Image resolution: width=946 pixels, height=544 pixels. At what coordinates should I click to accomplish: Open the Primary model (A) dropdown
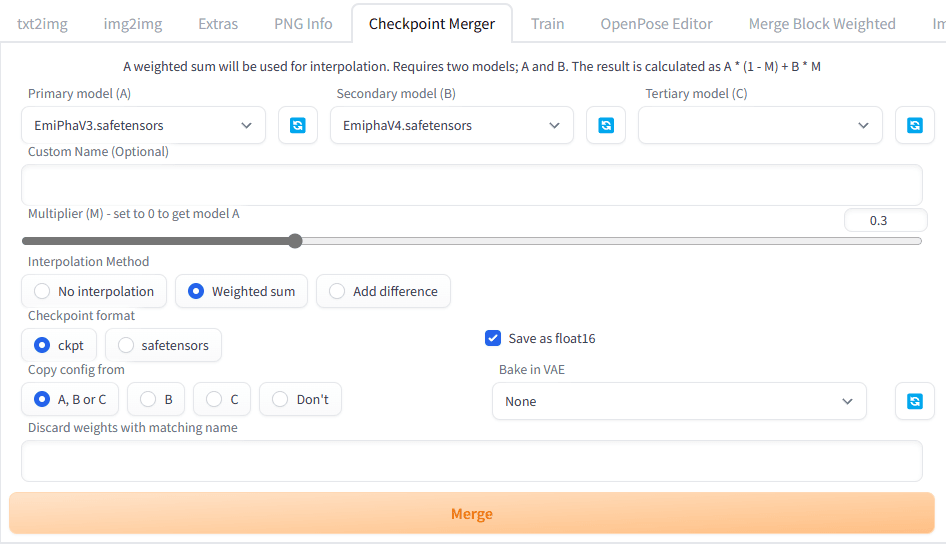143,125
